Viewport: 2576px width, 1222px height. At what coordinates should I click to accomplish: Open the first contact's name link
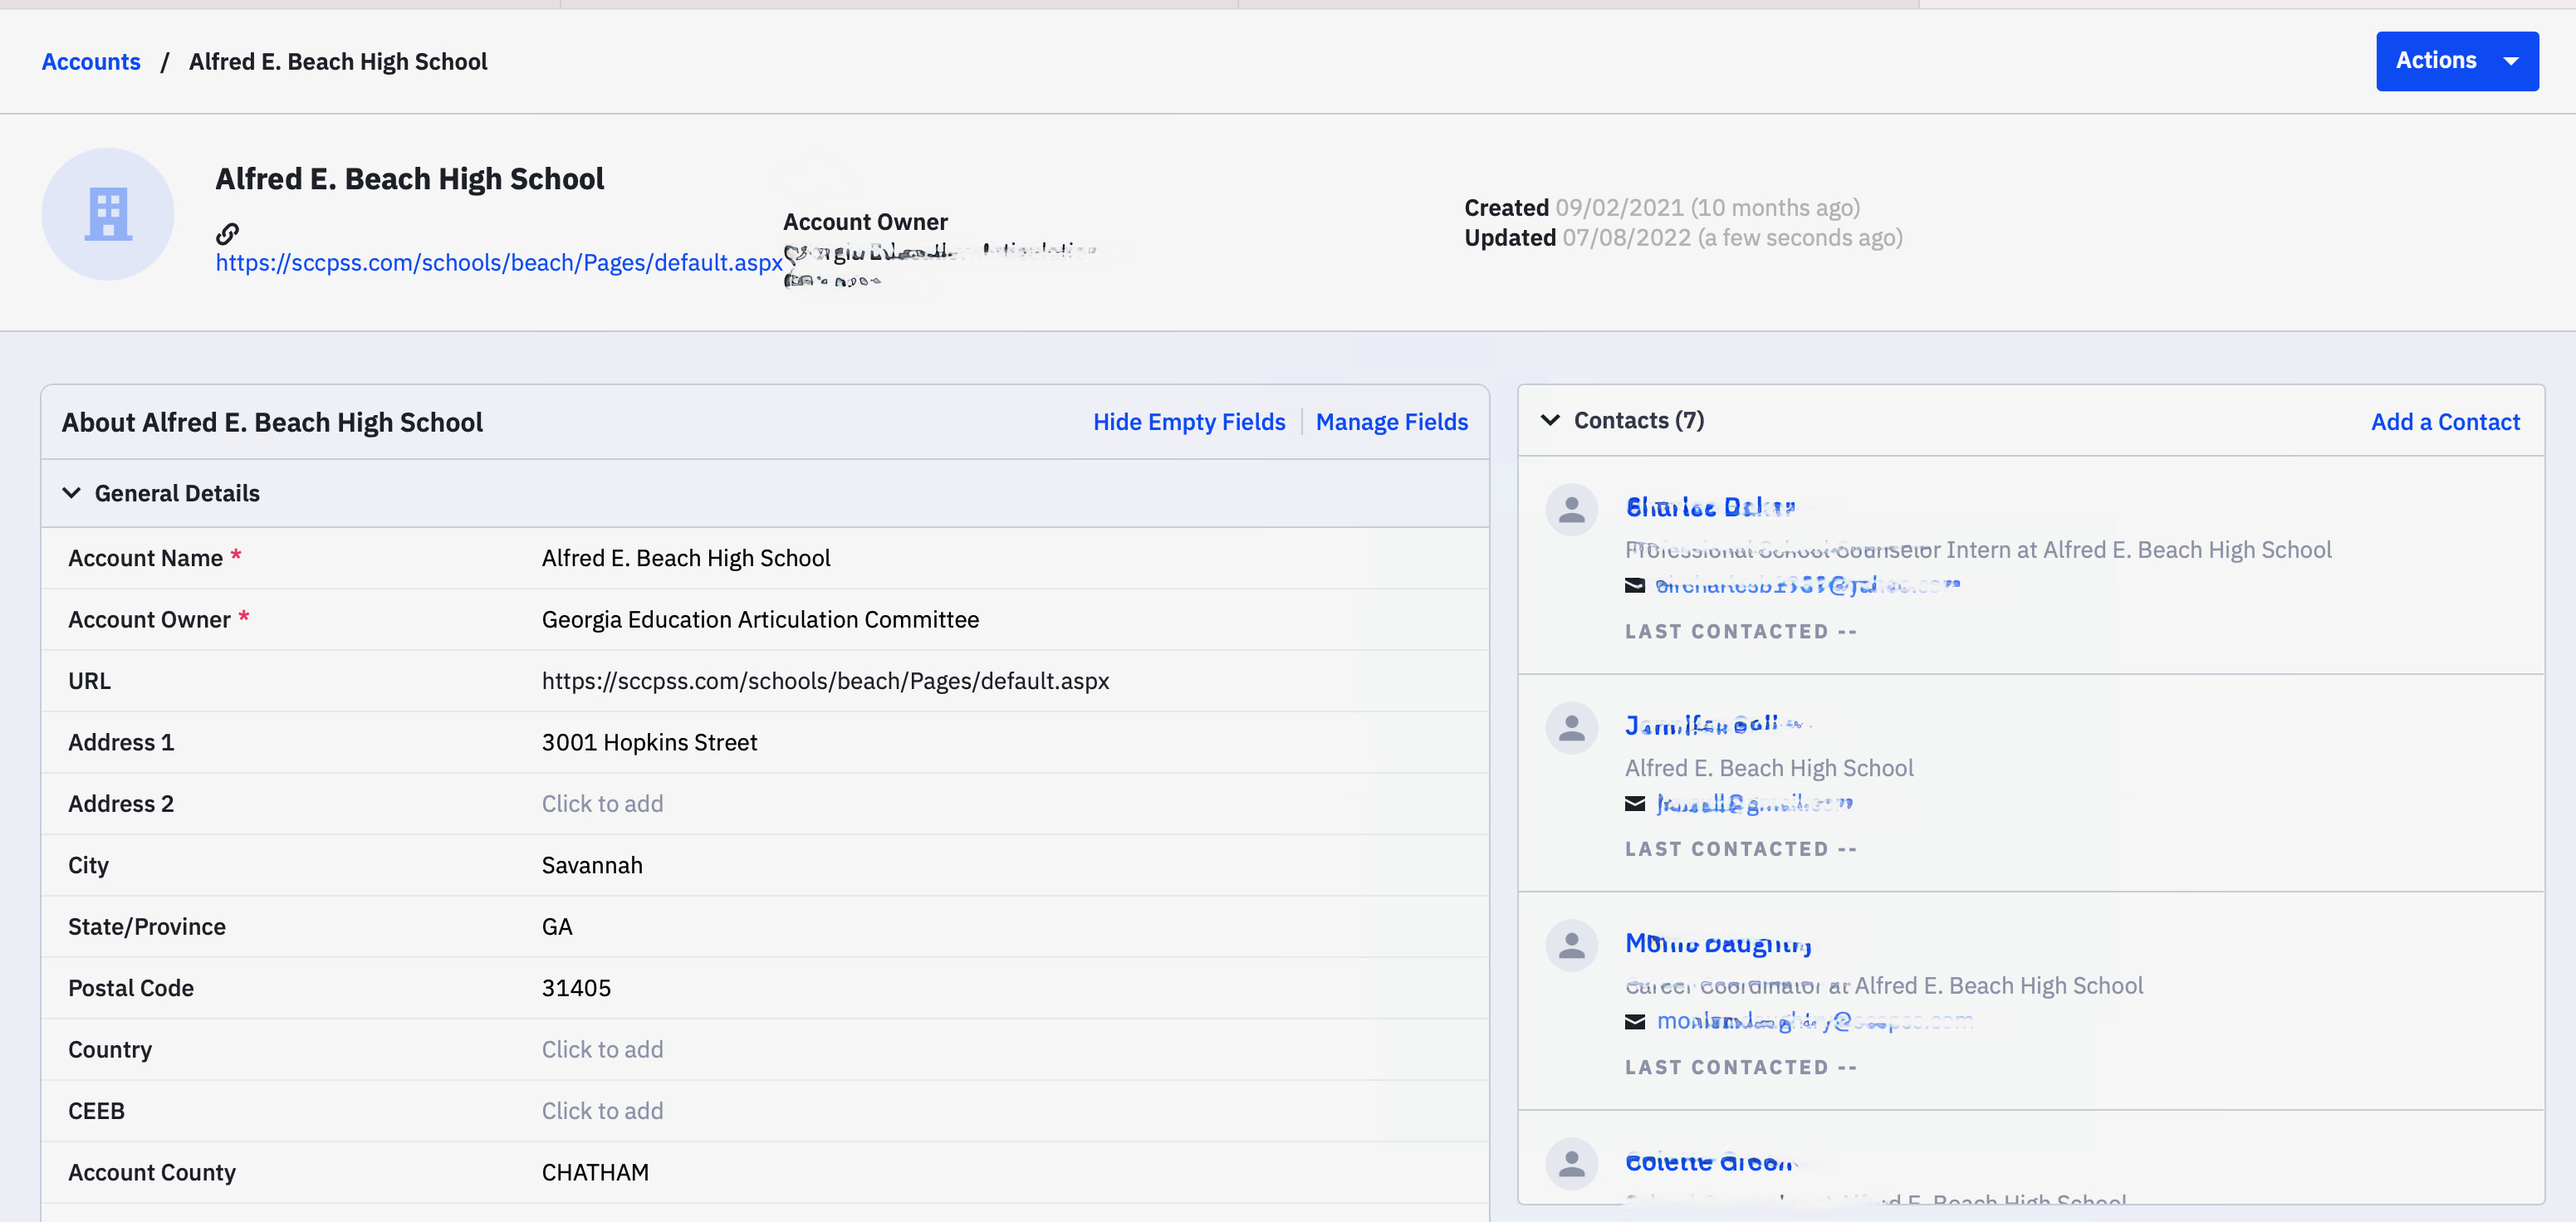(1710, 507)
